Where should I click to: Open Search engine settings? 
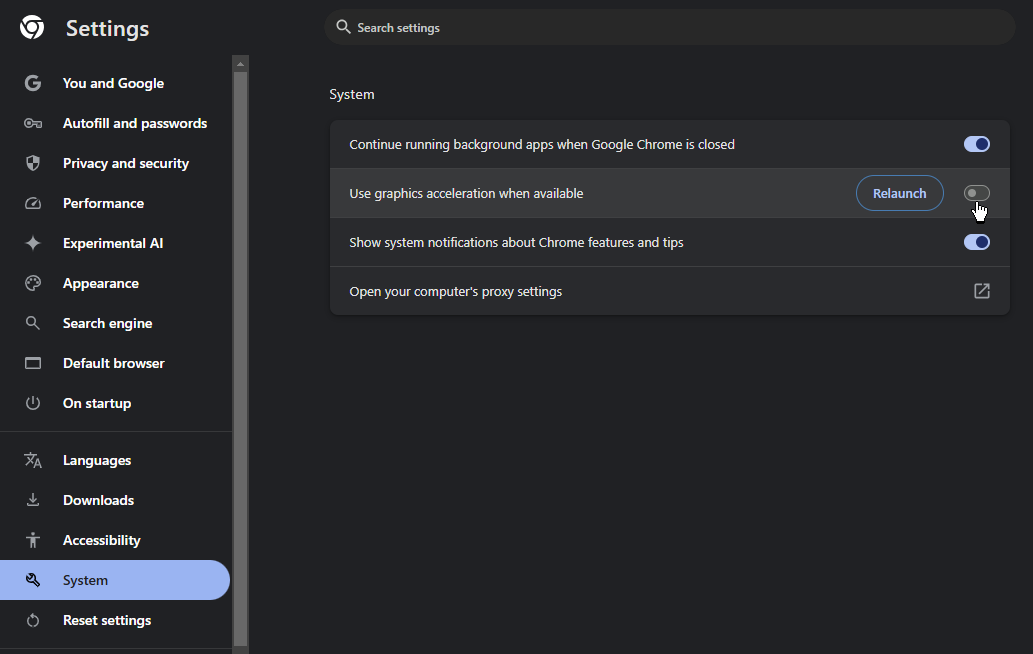click(115, 323)
